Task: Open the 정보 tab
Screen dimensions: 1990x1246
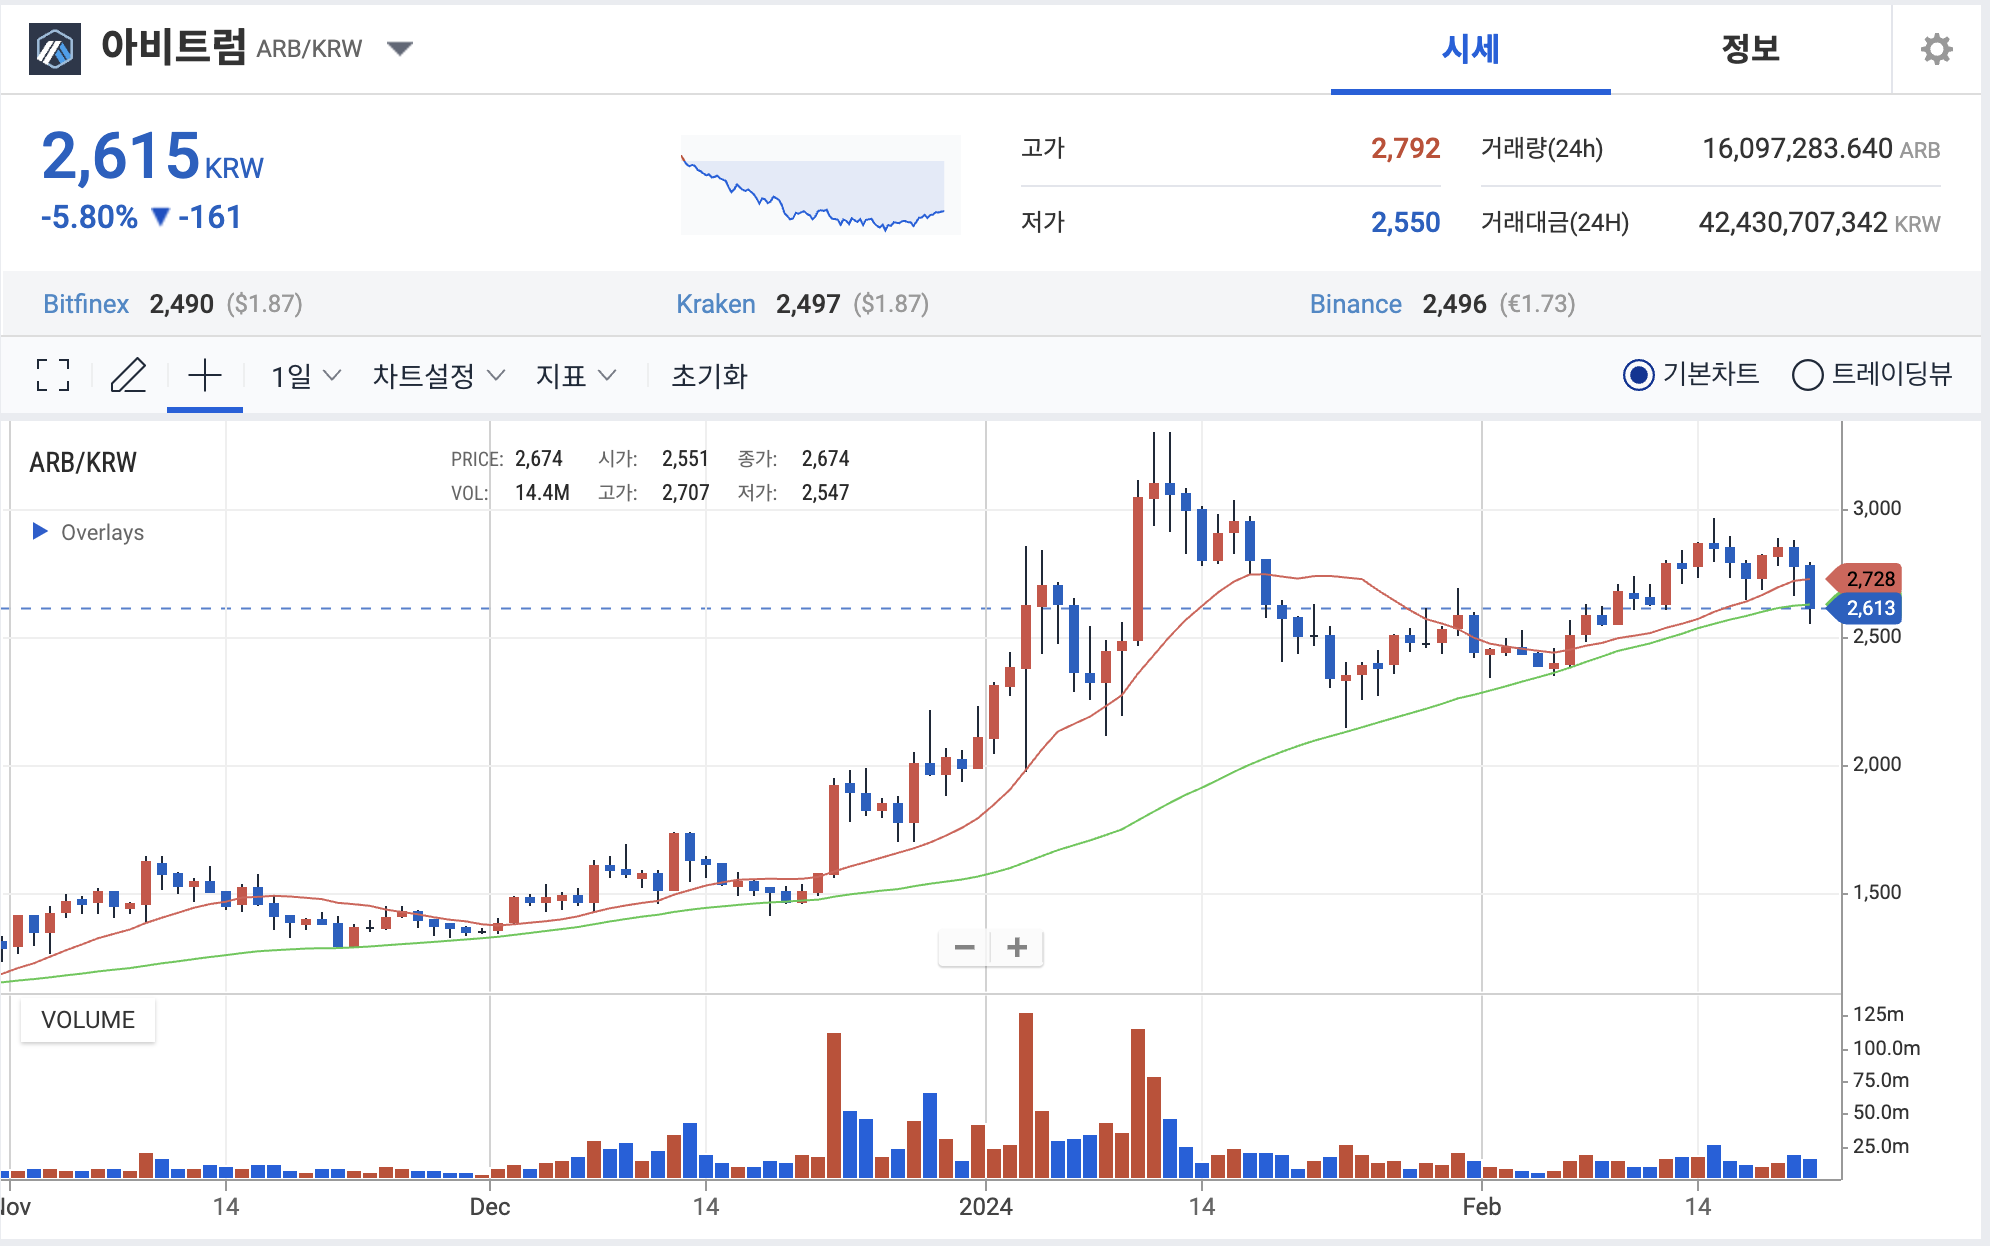Action: [1750, 49]
